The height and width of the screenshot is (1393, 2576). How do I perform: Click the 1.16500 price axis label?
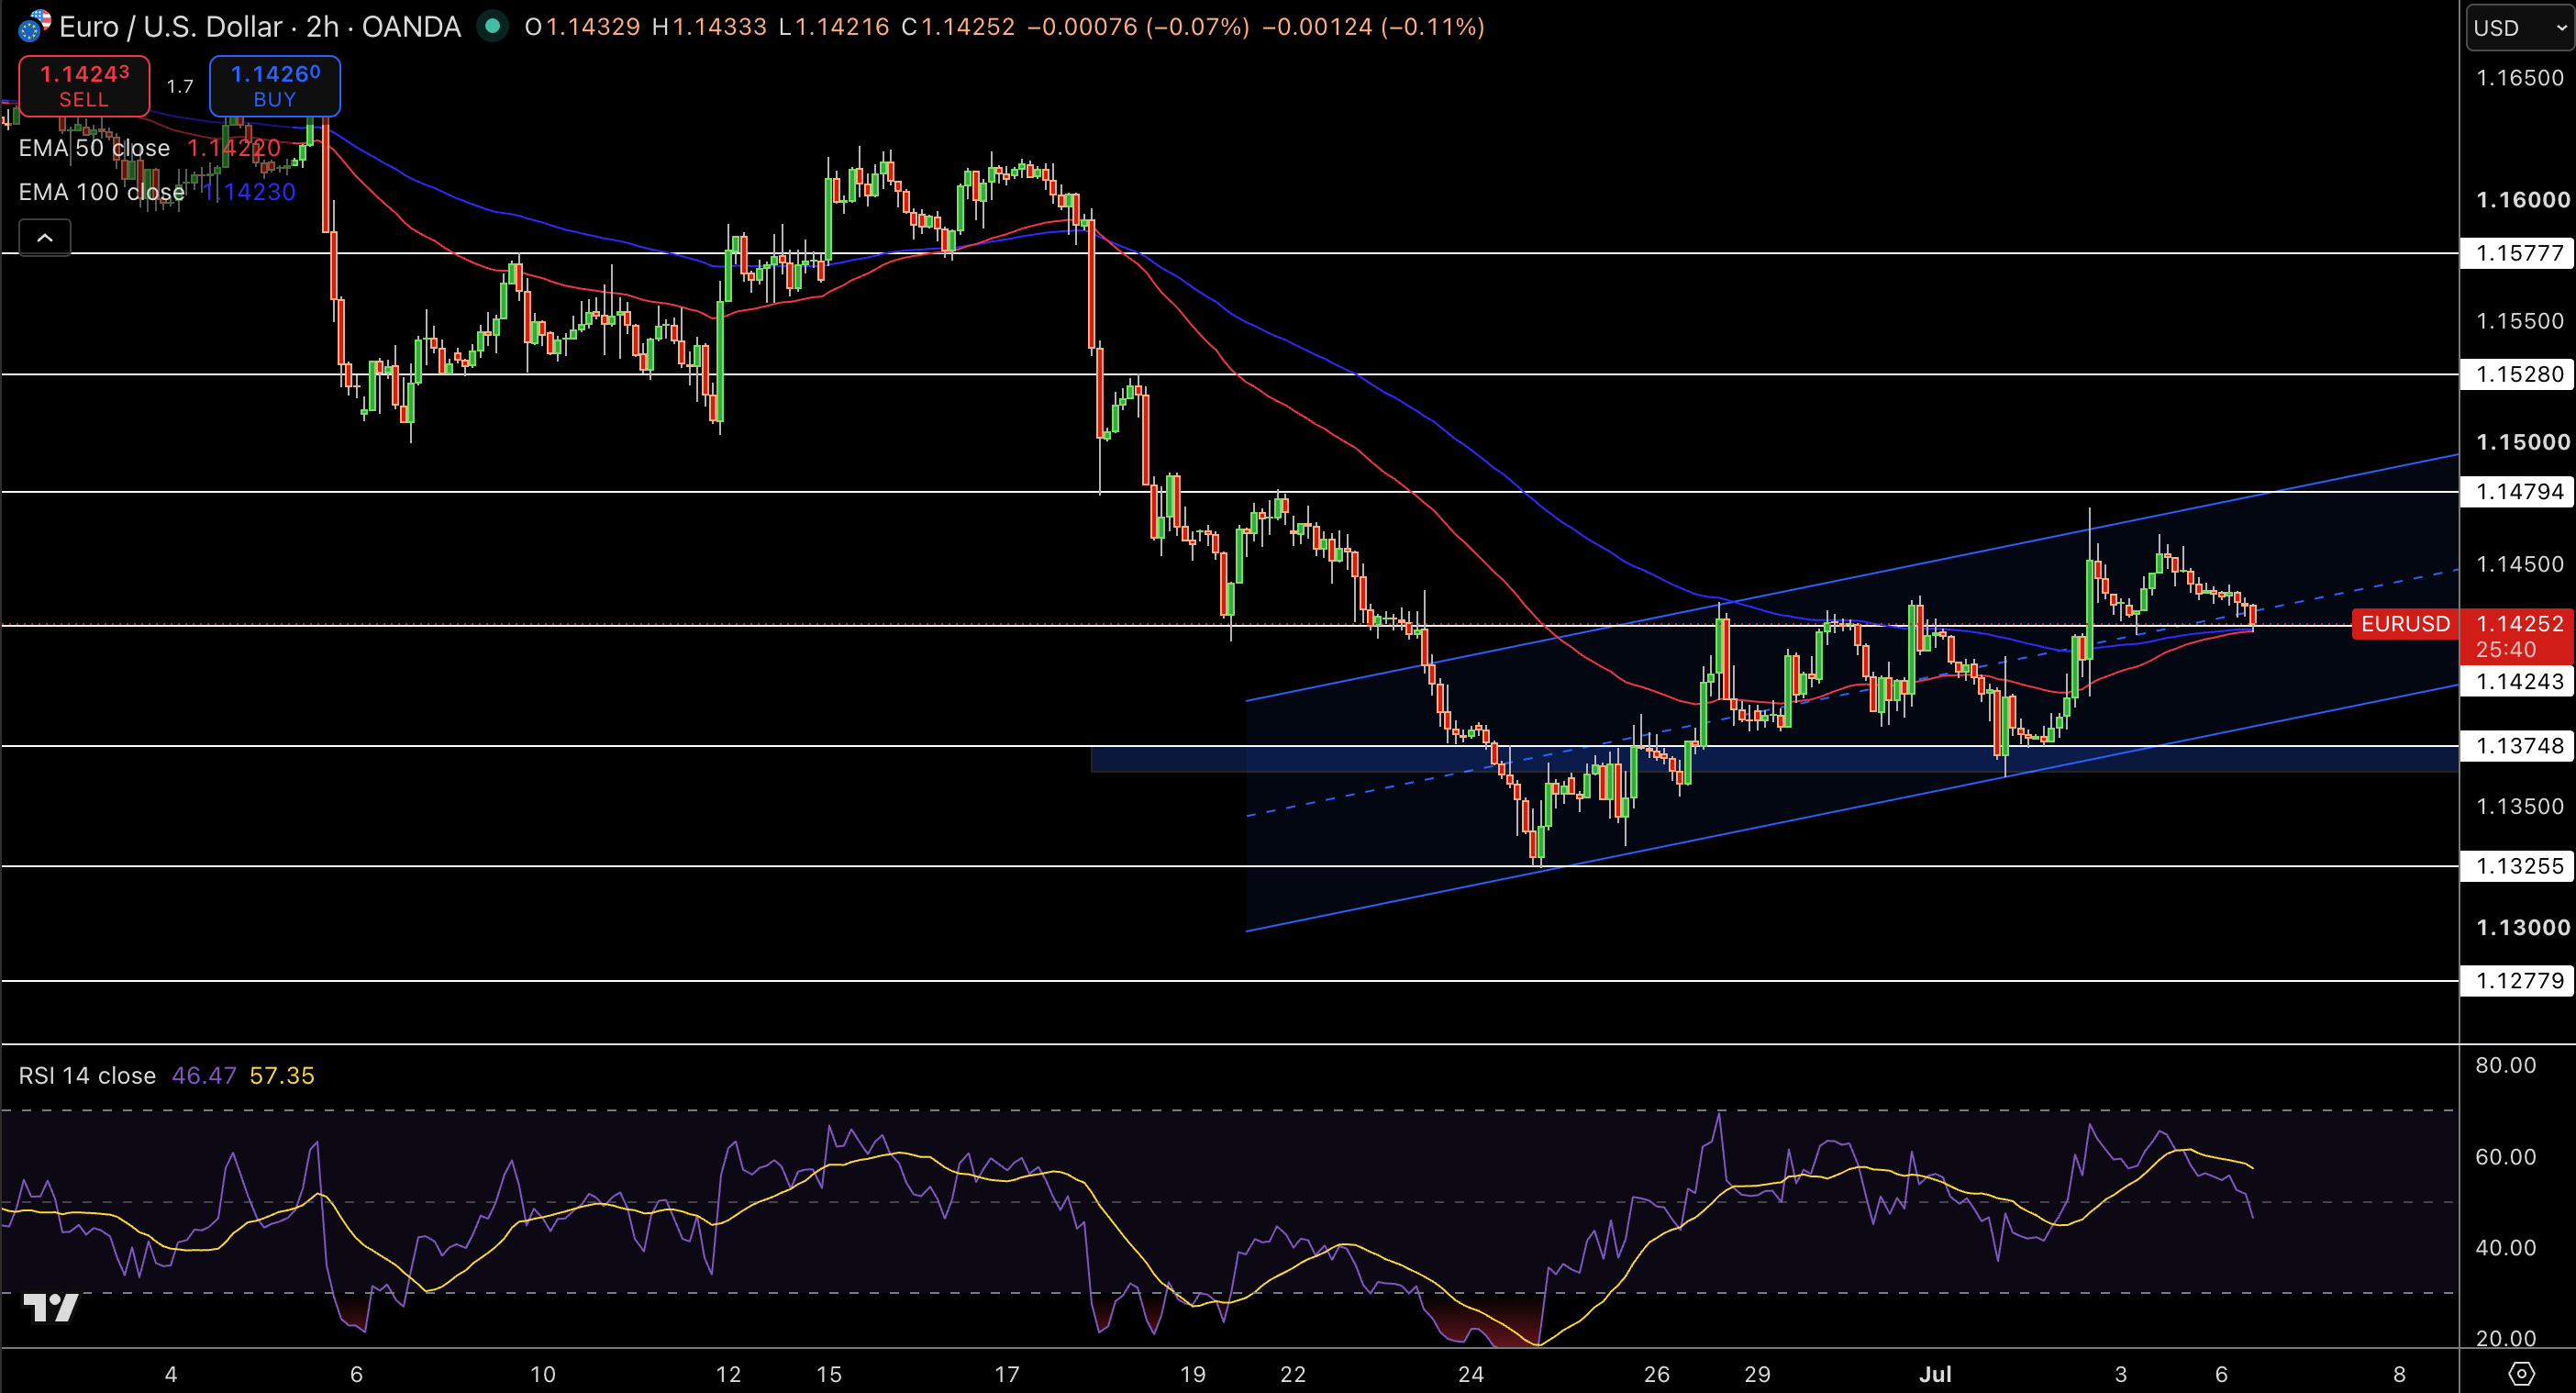(2520, 78)
